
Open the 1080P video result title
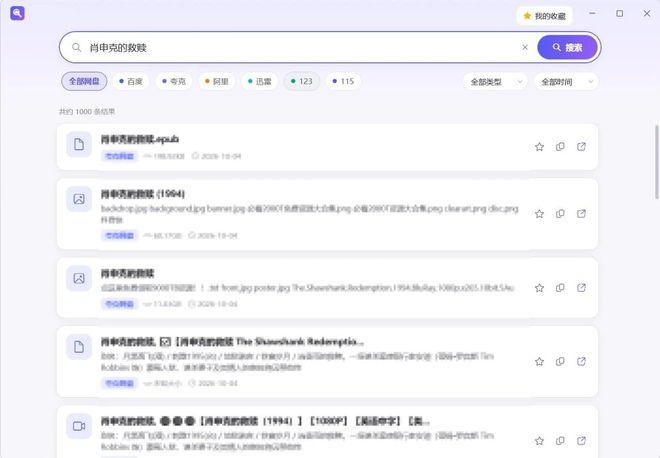click(x=265, y=421)
